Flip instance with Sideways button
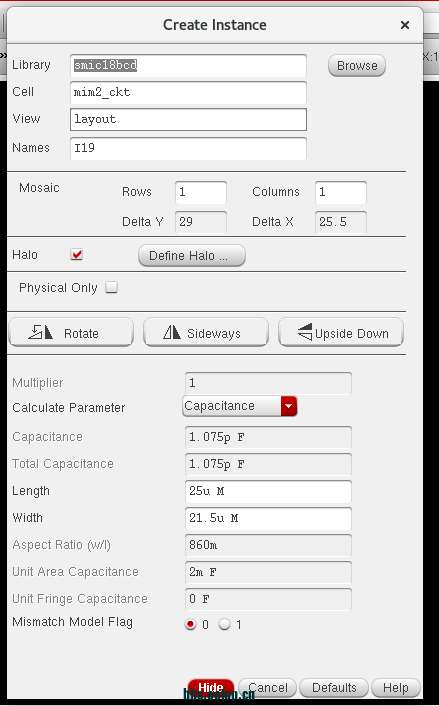Image resolution: width=439 pixels, height=706 pixels. 206,332
